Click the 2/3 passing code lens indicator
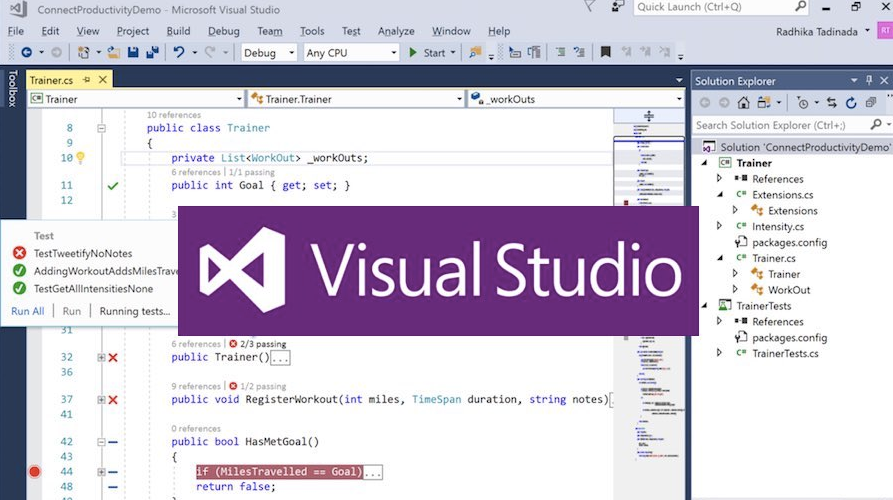Screen dimensions: 893x500 click(x=257, y=344)
